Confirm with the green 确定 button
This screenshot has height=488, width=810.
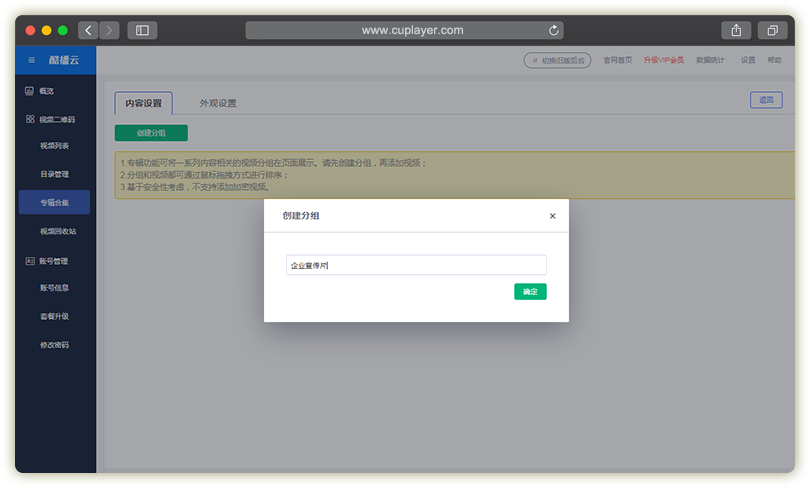click(530, 292)
